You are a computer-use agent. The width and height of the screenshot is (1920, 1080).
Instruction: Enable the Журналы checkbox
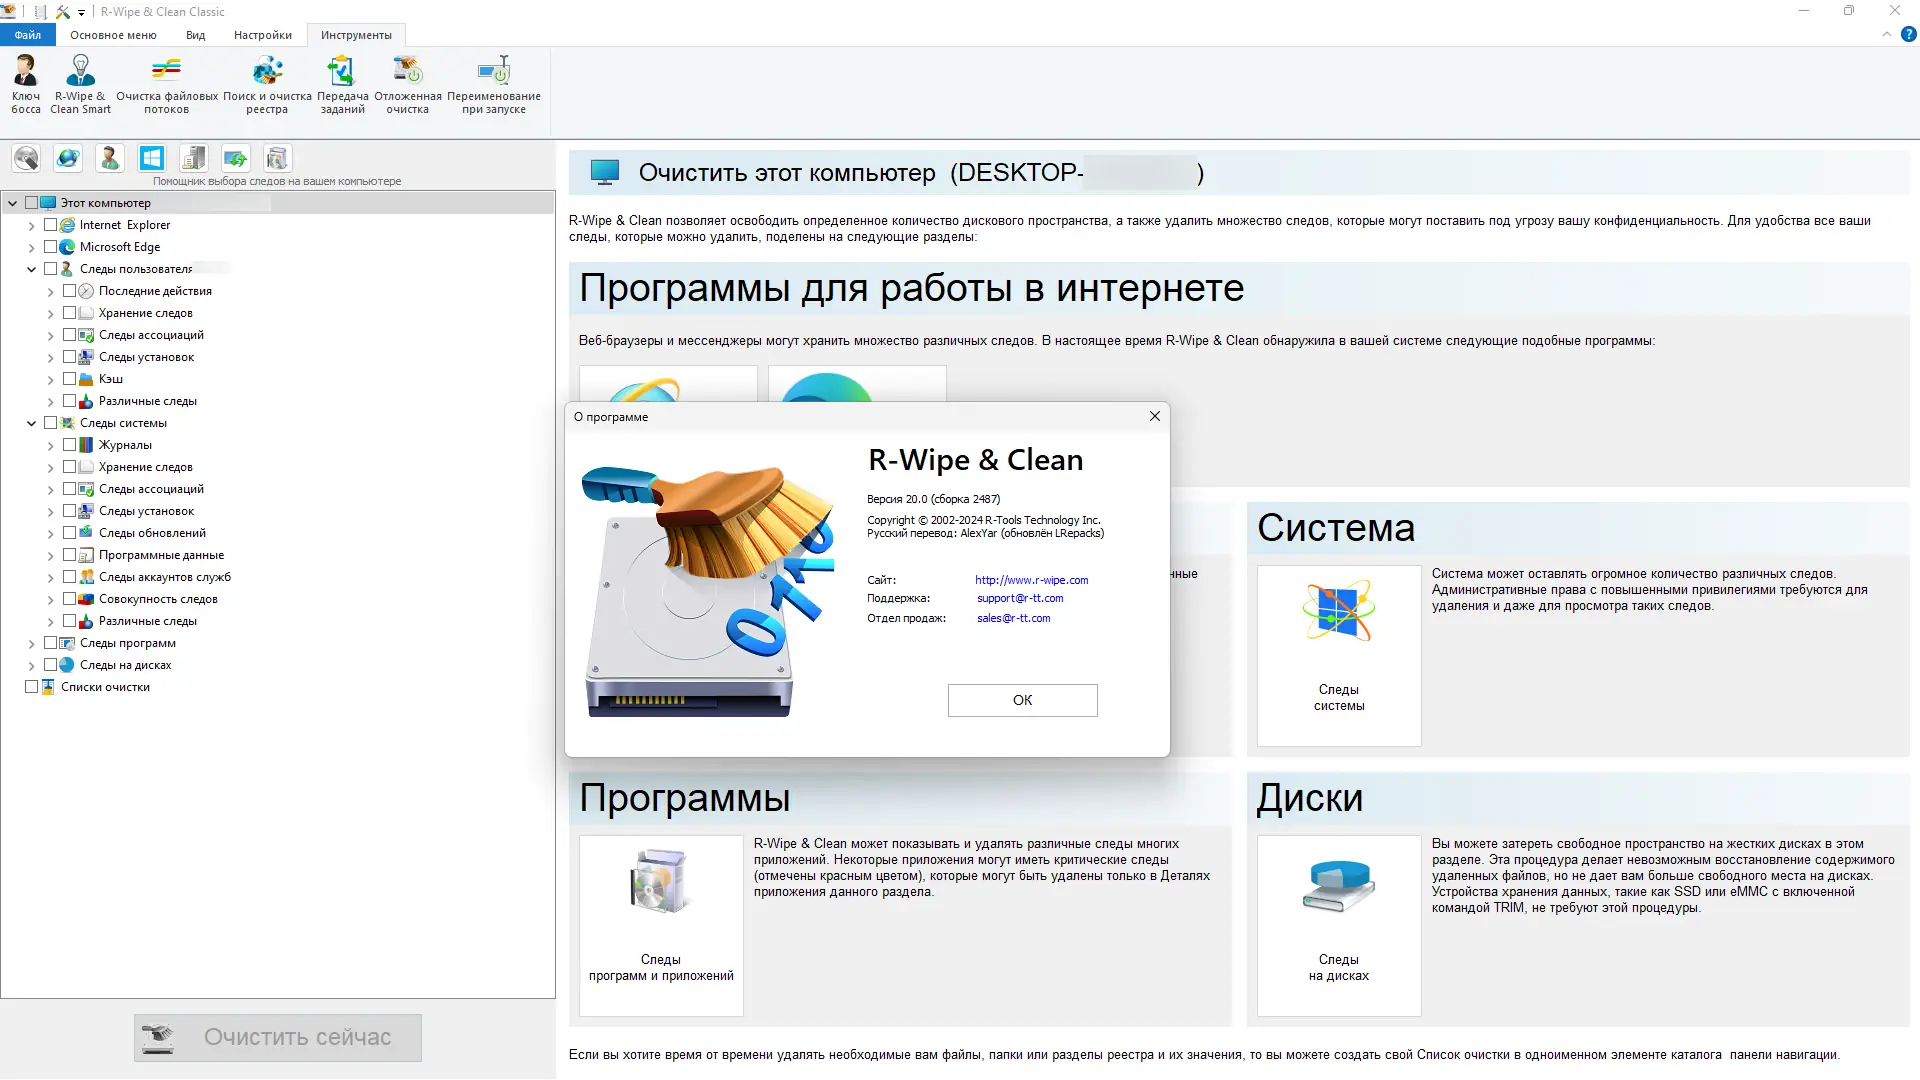click(x=68, y=445)
